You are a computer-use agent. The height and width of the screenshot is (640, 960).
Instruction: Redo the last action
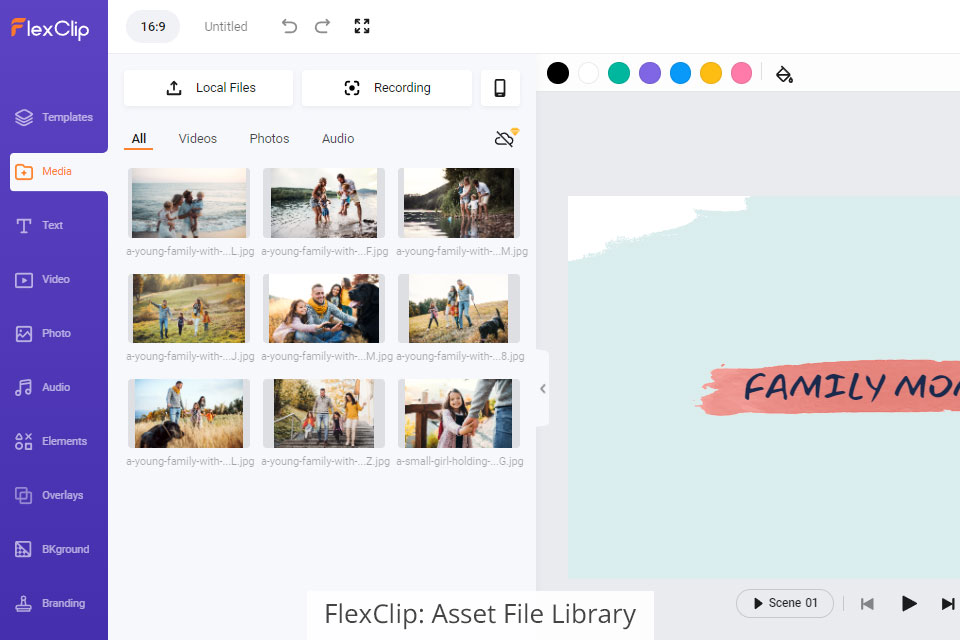(323, 26)
